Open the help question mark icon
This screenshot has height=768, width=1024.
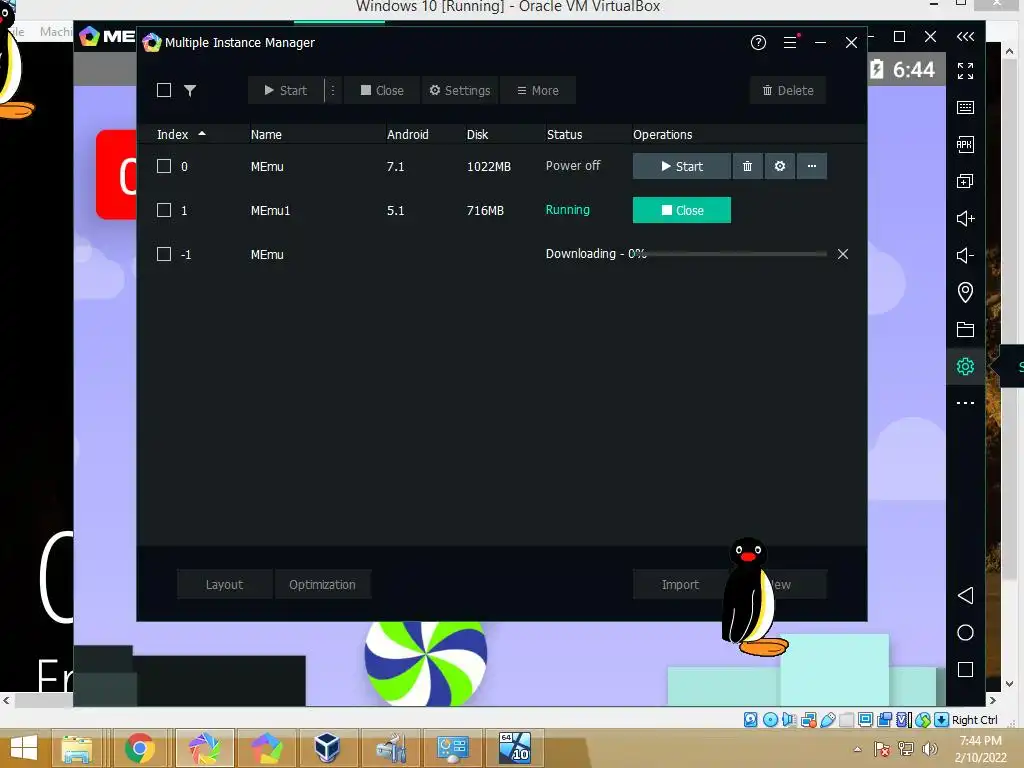point(758,42)
